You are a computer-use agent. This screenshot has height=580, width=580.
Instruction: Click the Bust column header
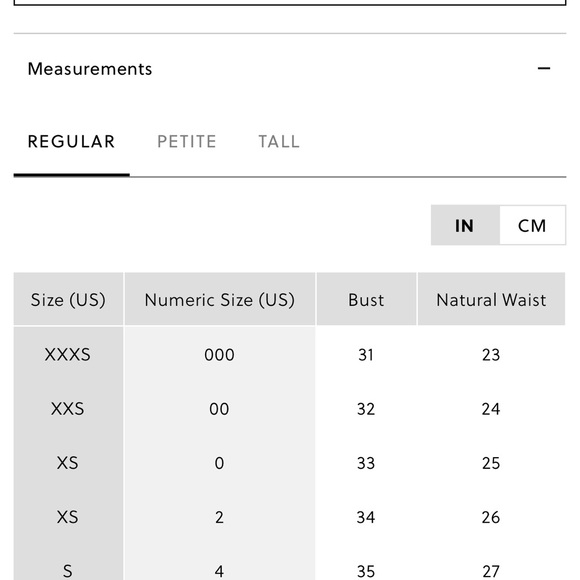coord(366,299)
